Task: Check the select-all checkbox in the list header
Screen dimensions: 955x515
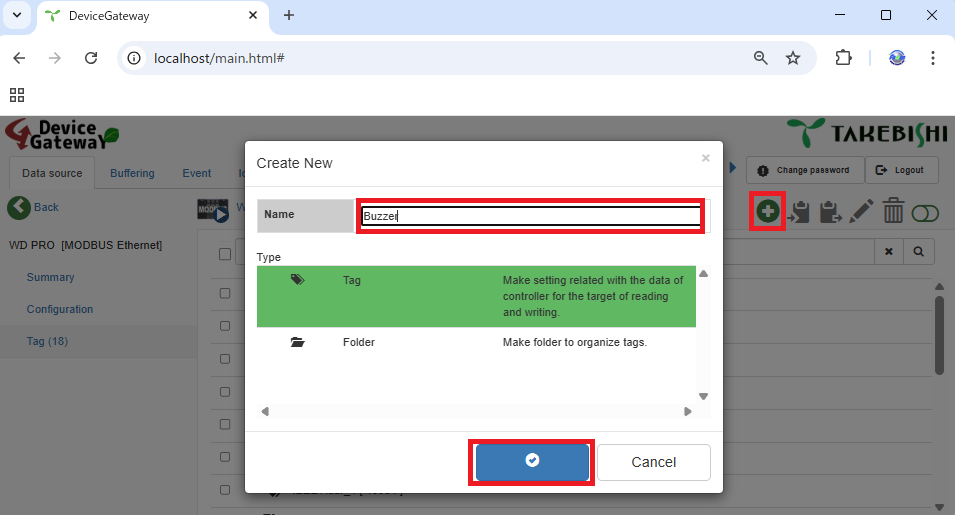Action: [225, 254]
